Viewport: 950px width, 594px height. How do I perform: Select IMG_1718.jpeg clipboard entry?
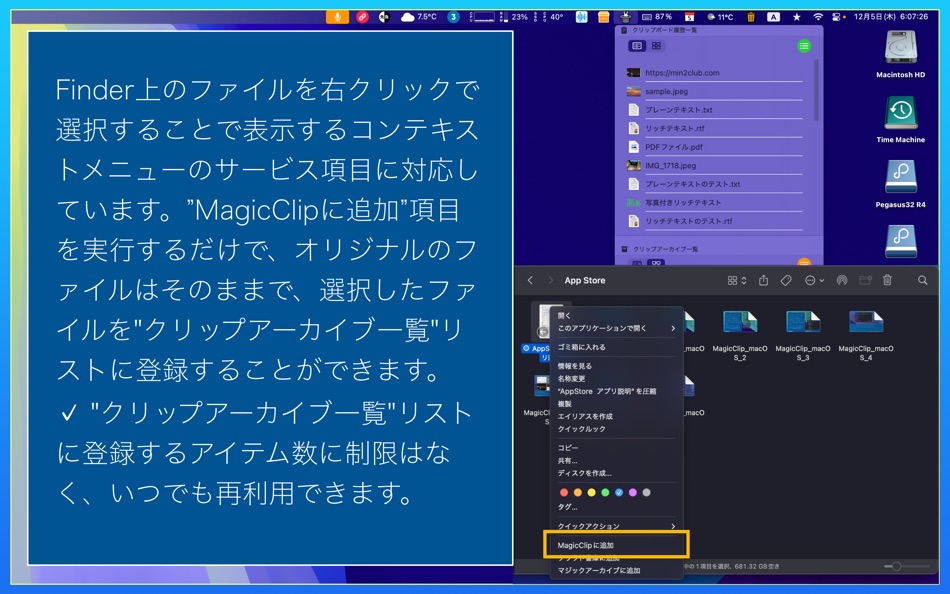[715, 165]
